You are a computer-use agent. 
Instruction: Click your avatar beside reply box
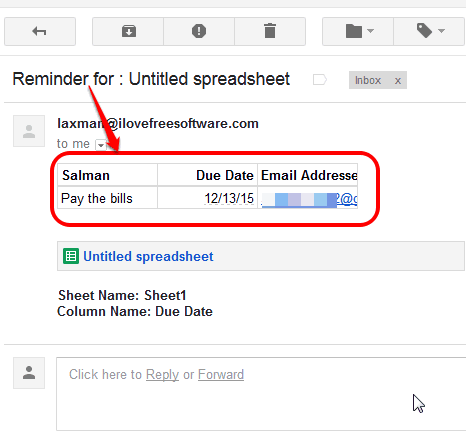pyautogui.click(x=29, y=373)
